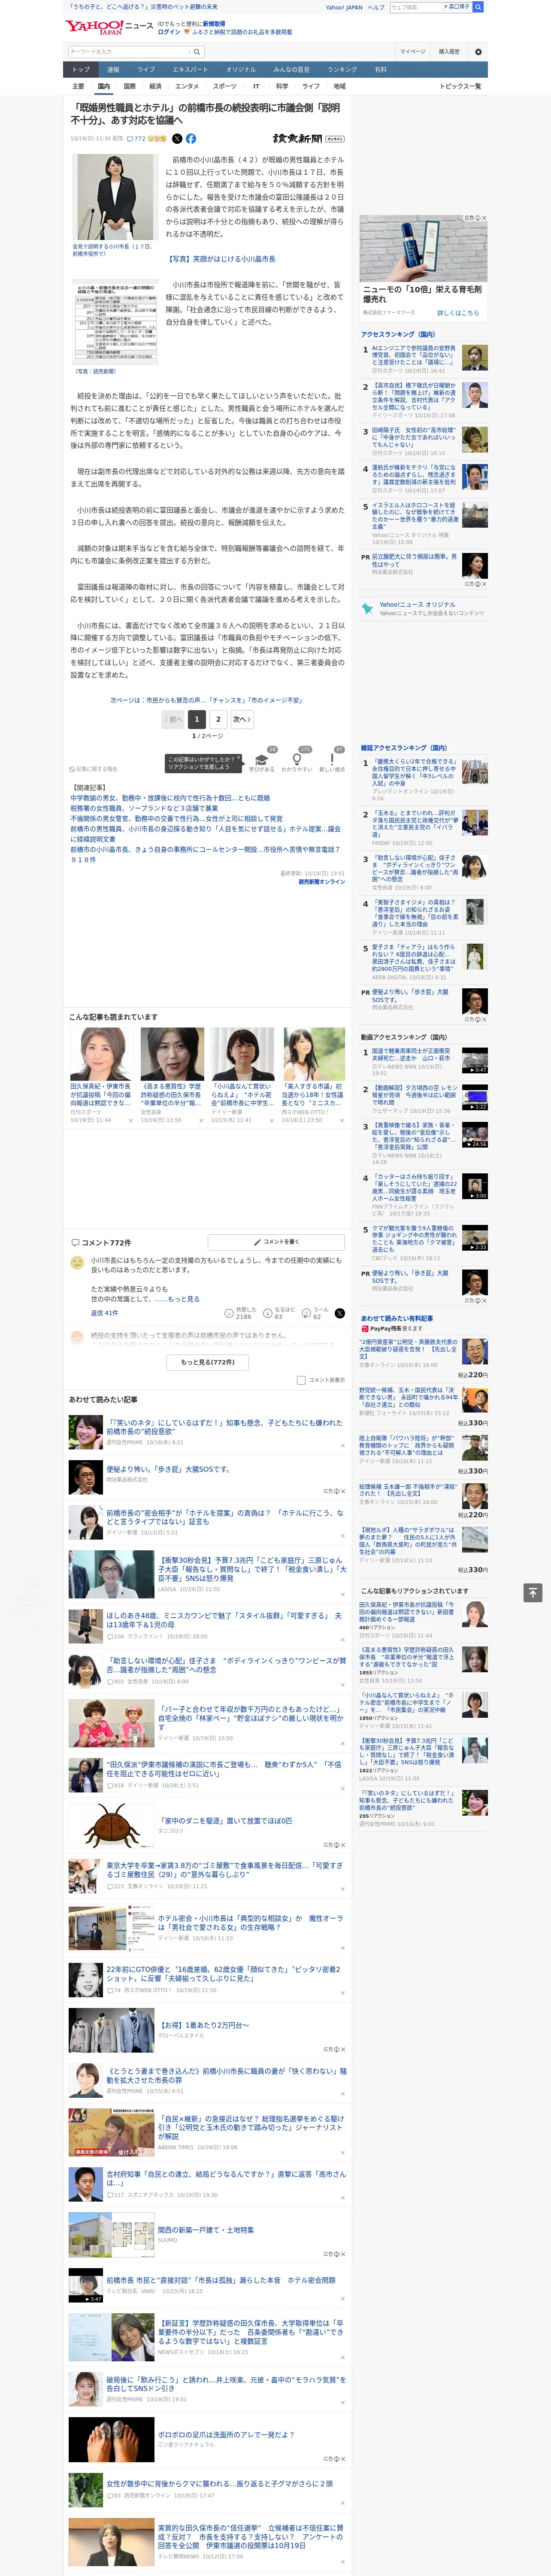Share first comment on X
This screenshot has height=2576, width=551.
[339, 1313]
